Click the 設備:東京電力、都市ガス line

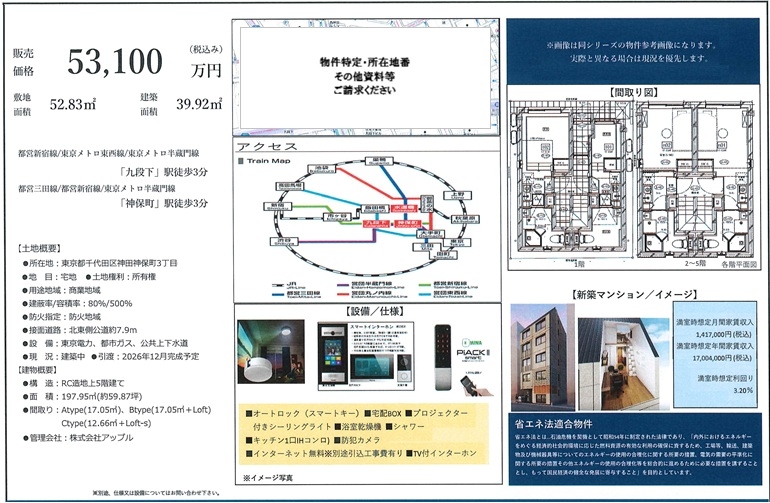[105, 343]
